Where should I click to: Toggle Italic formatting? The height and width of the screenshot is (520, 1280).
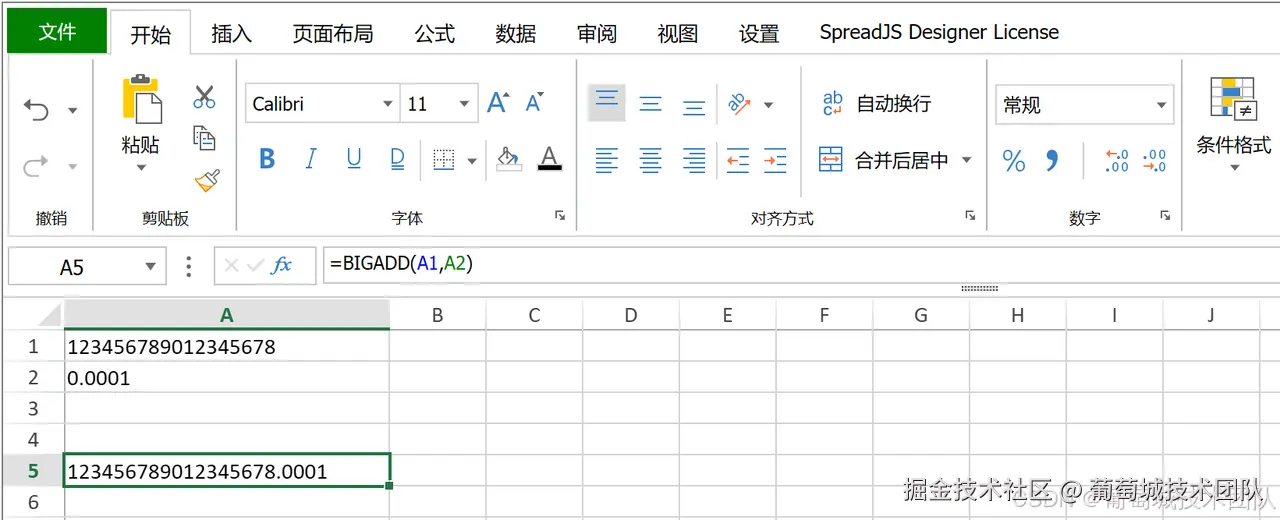click(310, 159)
